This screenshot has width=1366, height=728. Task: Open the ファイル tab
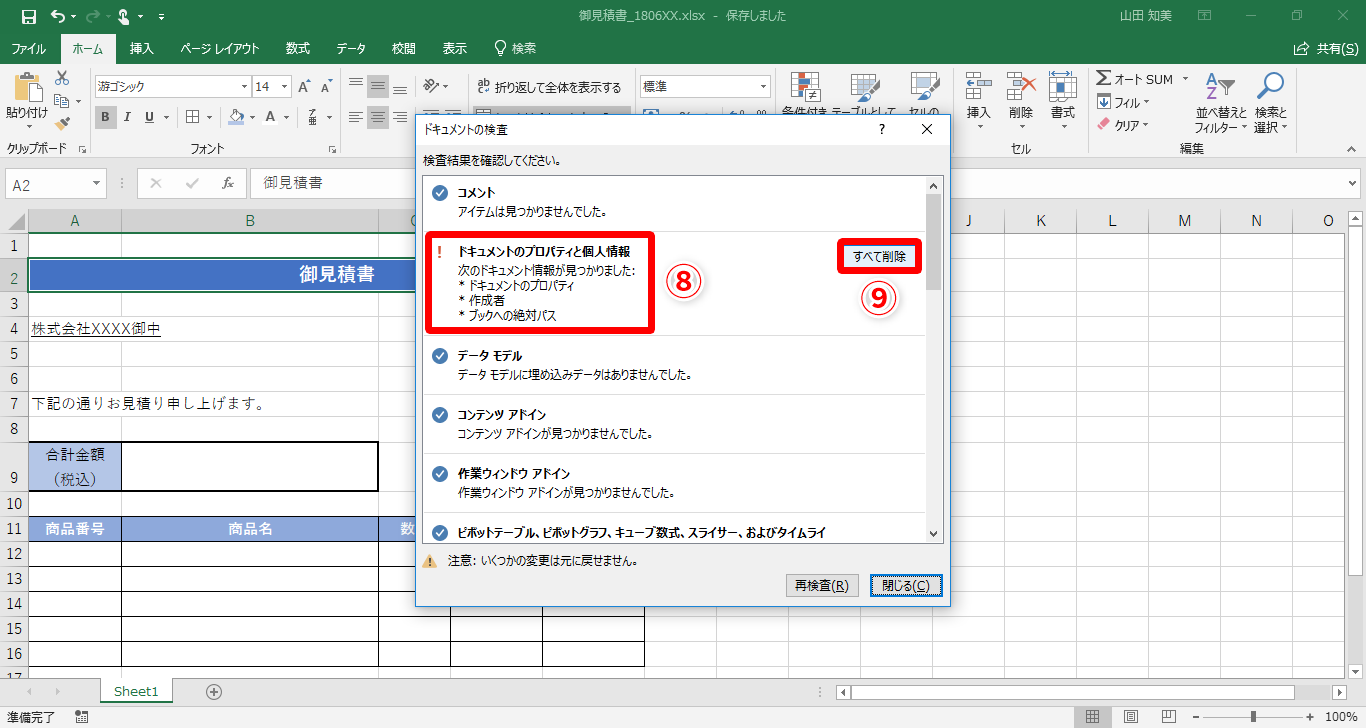(x=28, y=48)
